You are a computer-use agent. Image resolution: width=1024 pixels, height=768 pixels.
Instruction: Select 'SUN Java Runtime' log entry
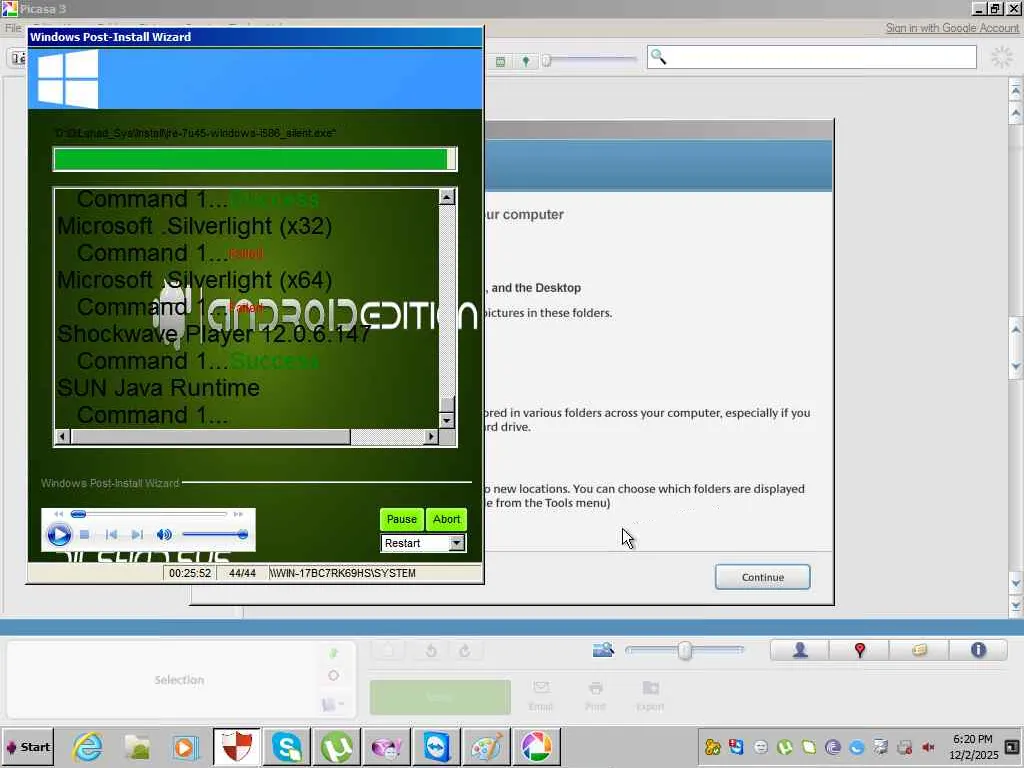tap(158, 388)
